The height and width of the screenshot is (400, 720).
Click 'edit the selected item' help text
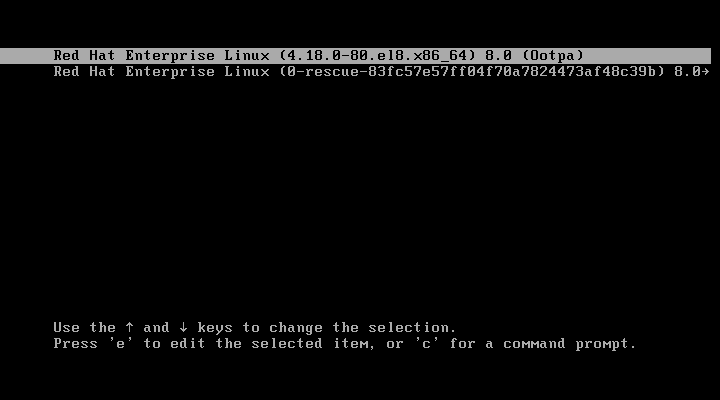pos(272,344)
